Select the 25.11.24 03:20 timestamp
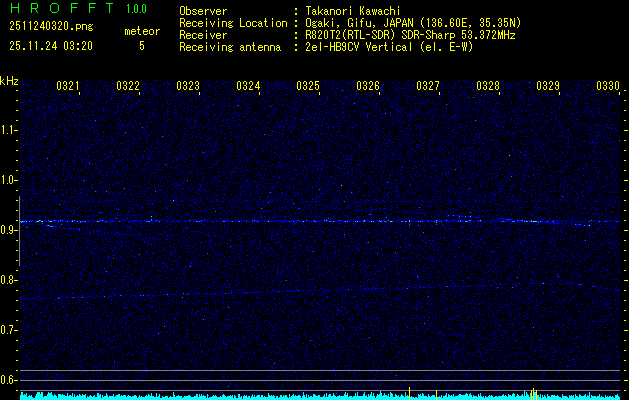 (x=50, y=46)
